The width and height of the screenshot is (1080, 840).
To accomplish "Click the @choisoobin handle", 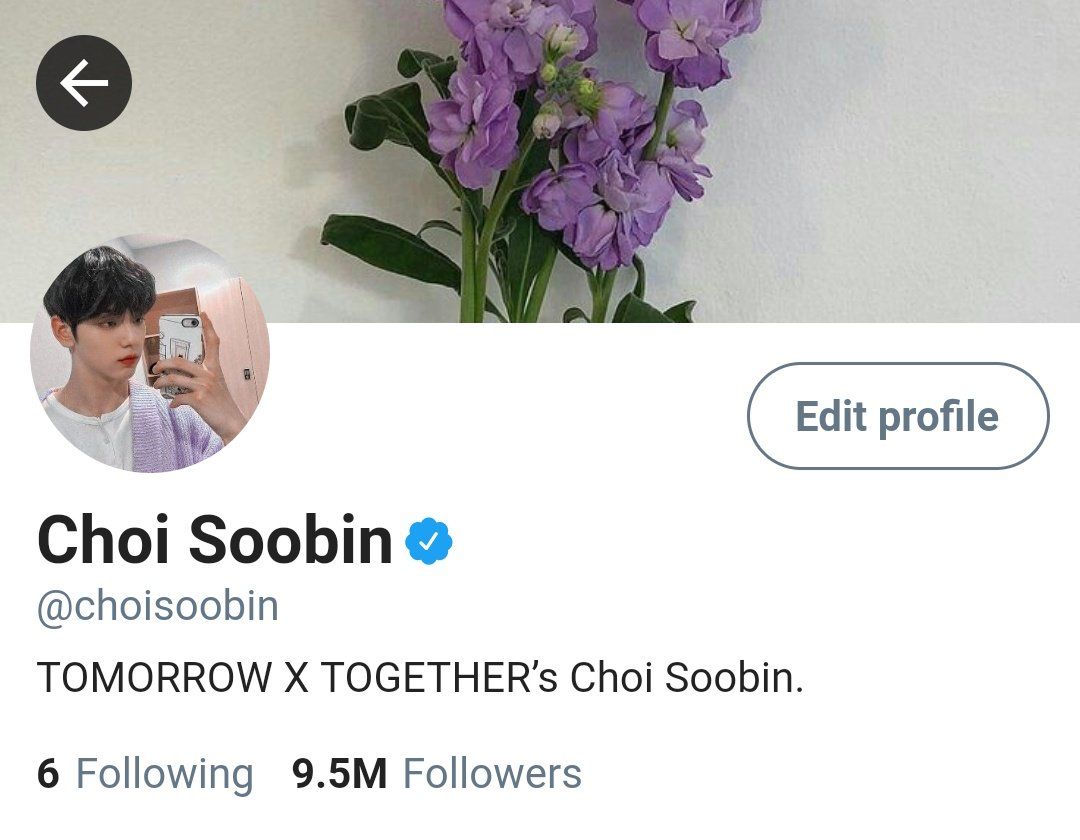I will click(158, 607).
